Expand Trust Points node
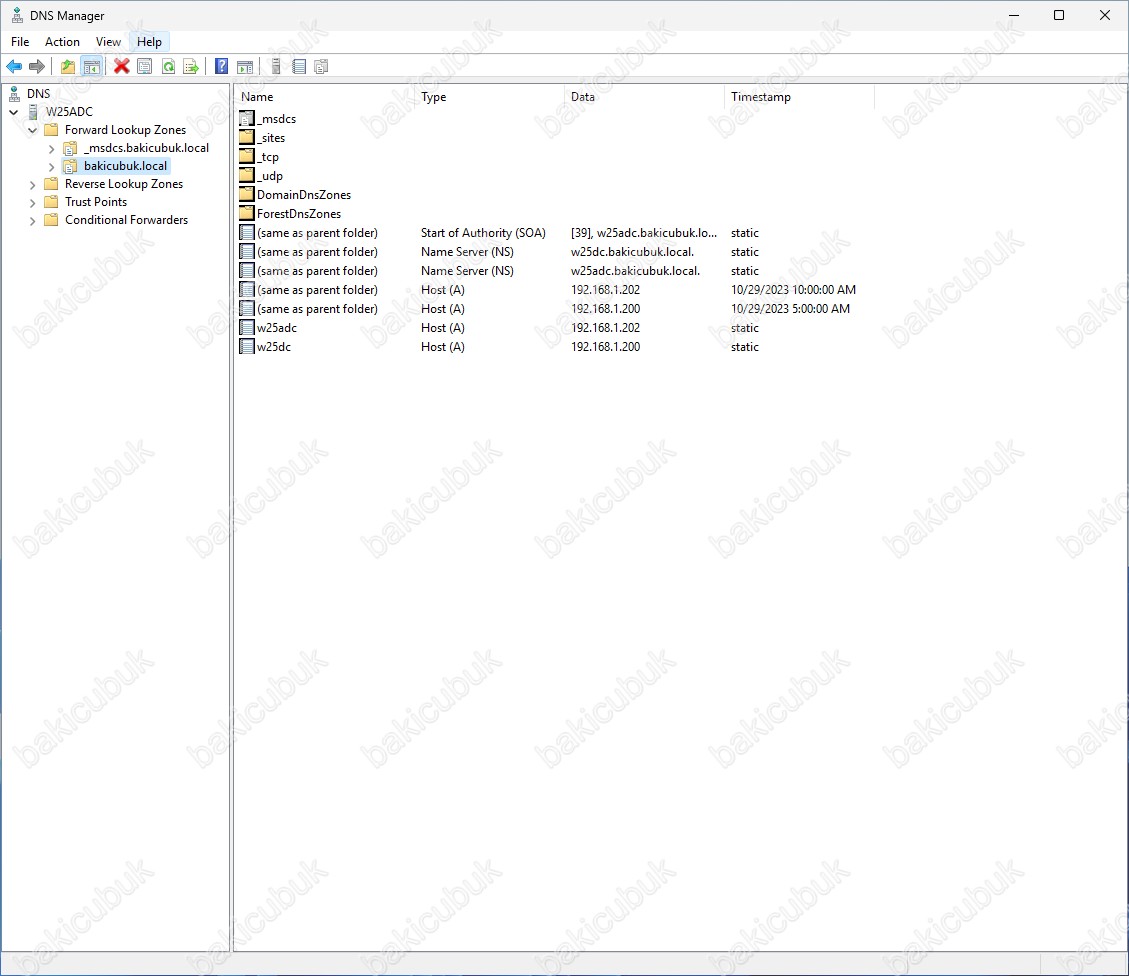Image resolution: width=1129 pixels, height=976 pixels. (x=32, y=203)
